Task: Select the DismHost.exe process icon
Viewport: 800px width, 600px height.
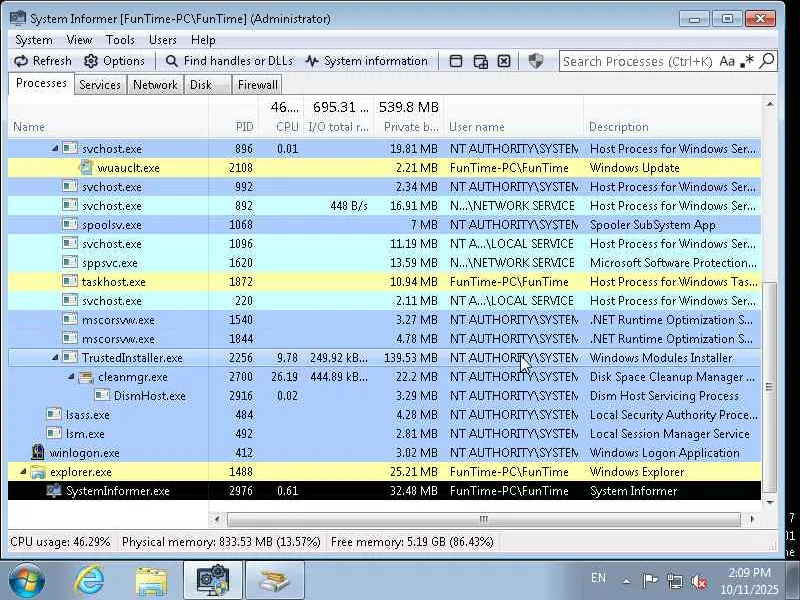Action: tap(102, 395)
